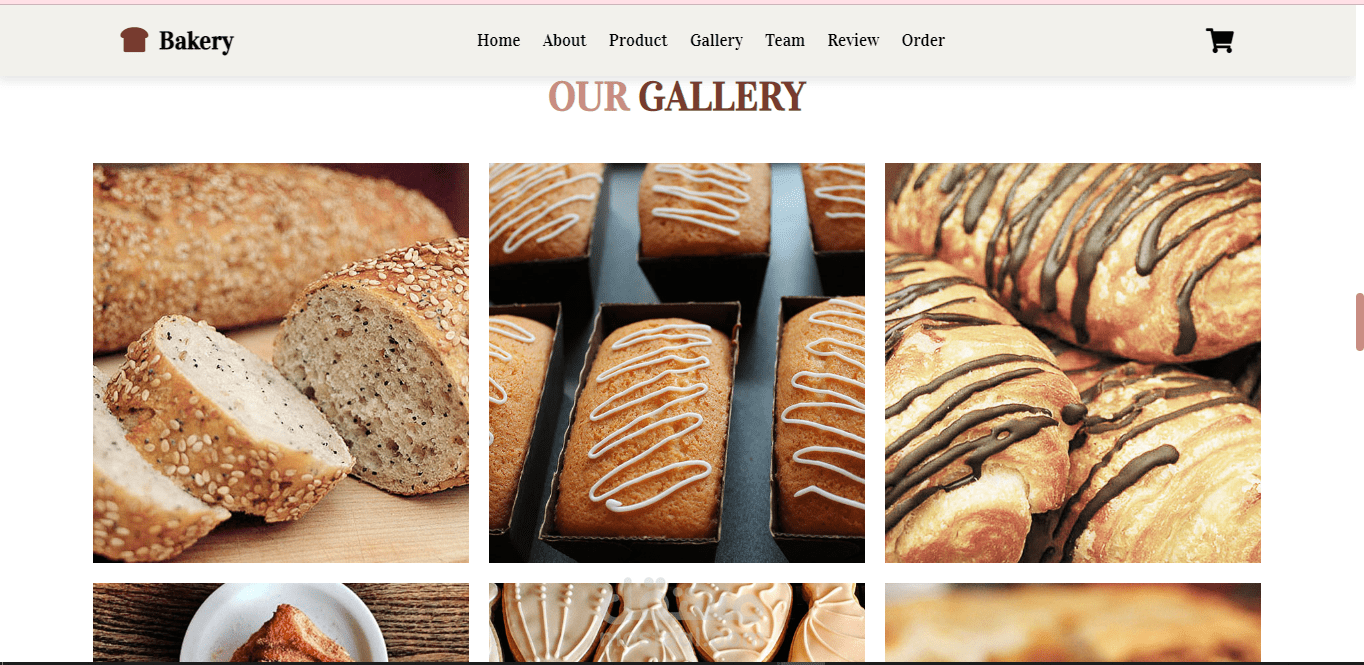Jump to the Team section
Viewport: 1364px width, 665px height.
pyautogui.click(x=785, y=40)
